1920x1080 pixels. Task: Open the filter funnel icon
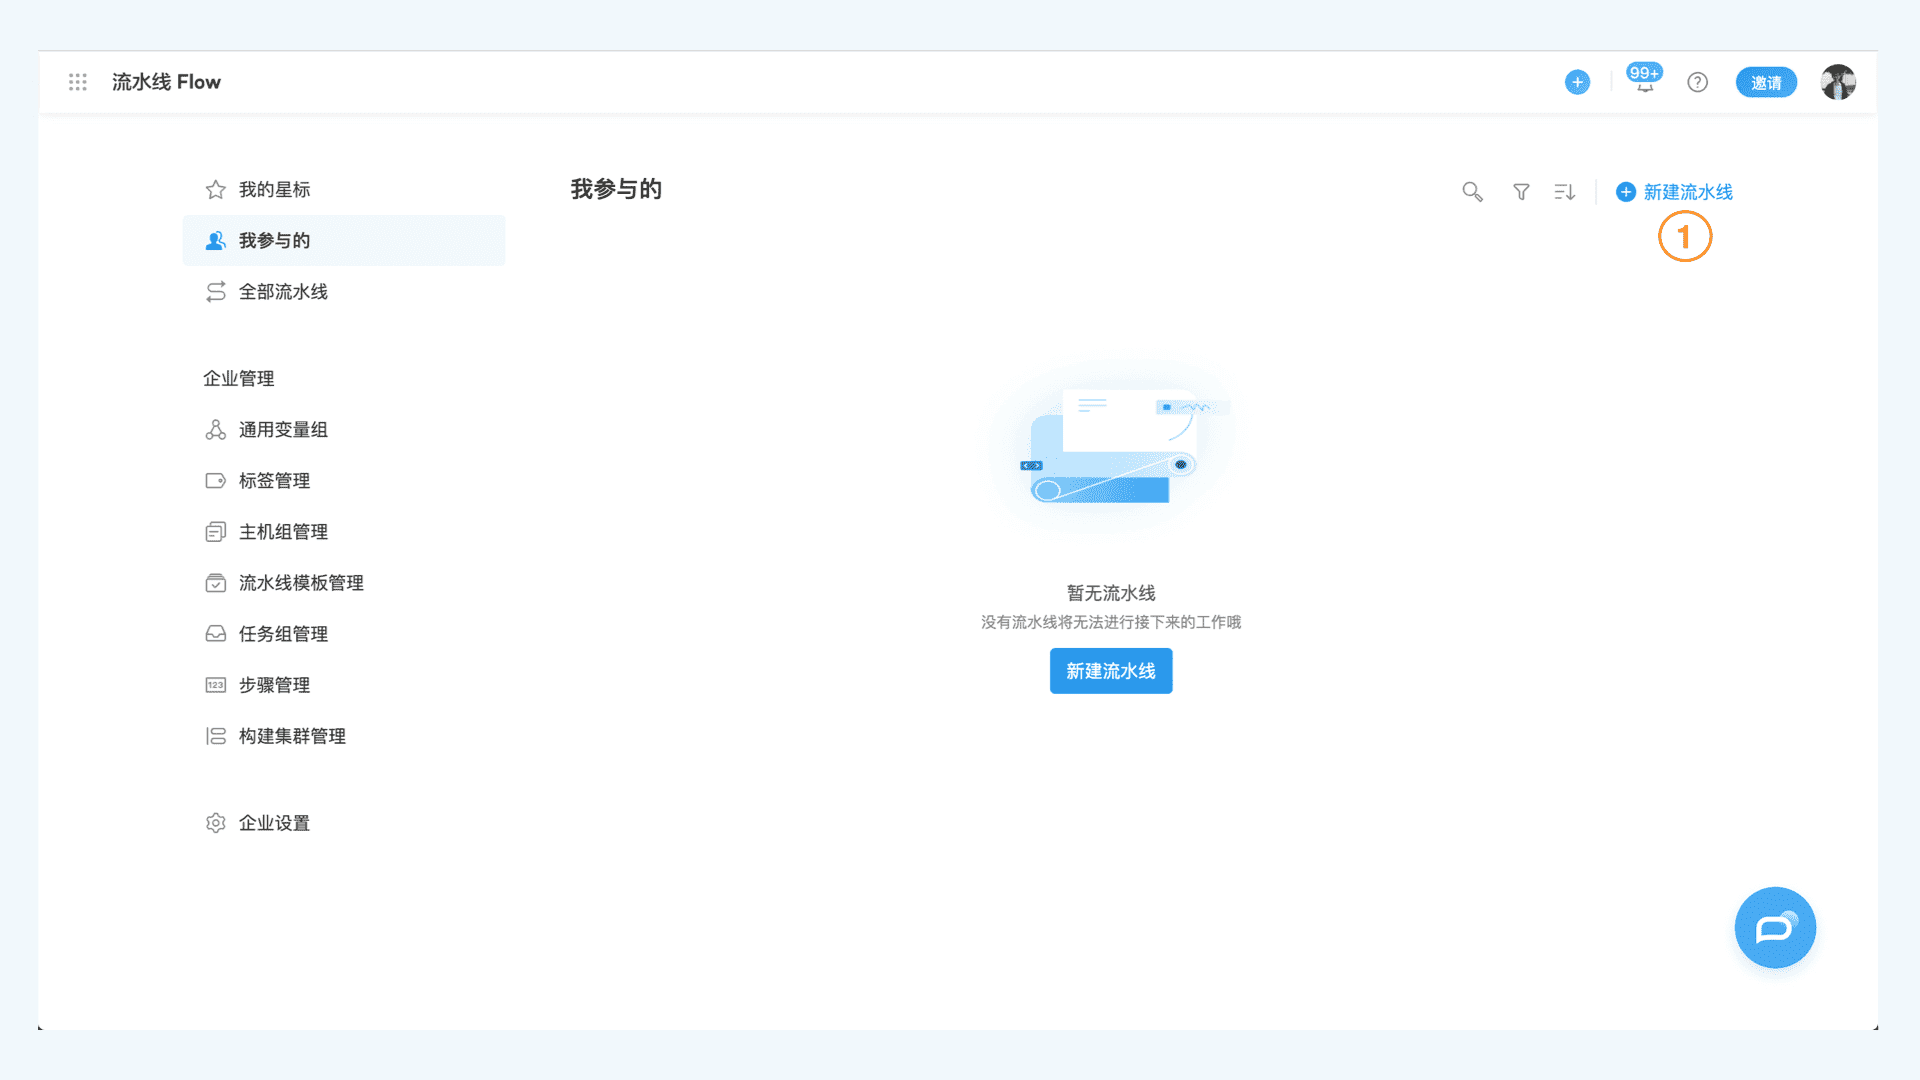pyautogui.click(x=1521, y=191)
